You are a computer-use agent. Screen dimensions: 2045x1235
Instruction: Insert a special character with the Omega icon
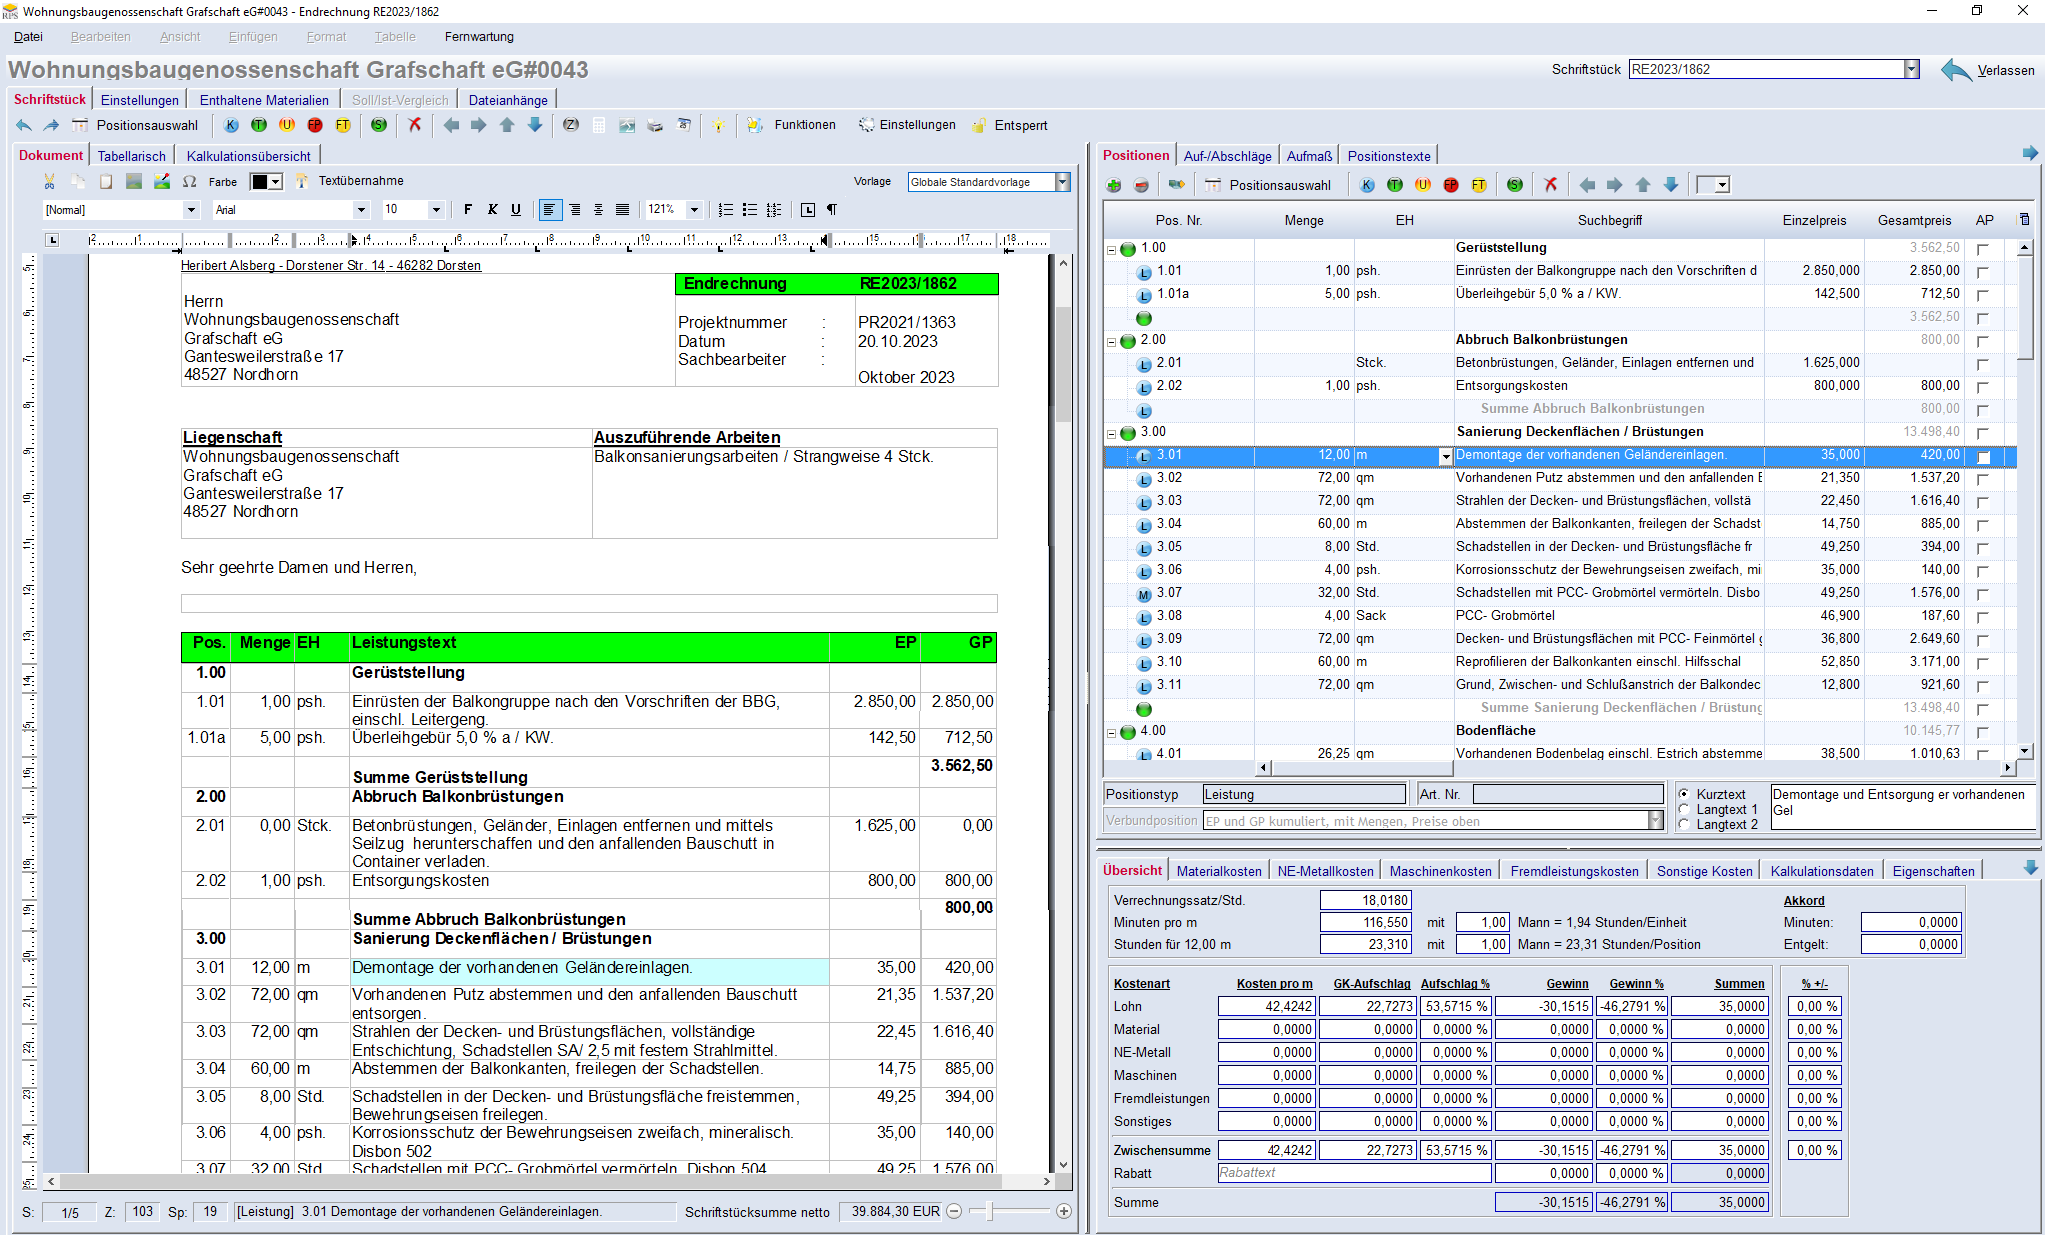click(190, 181)
